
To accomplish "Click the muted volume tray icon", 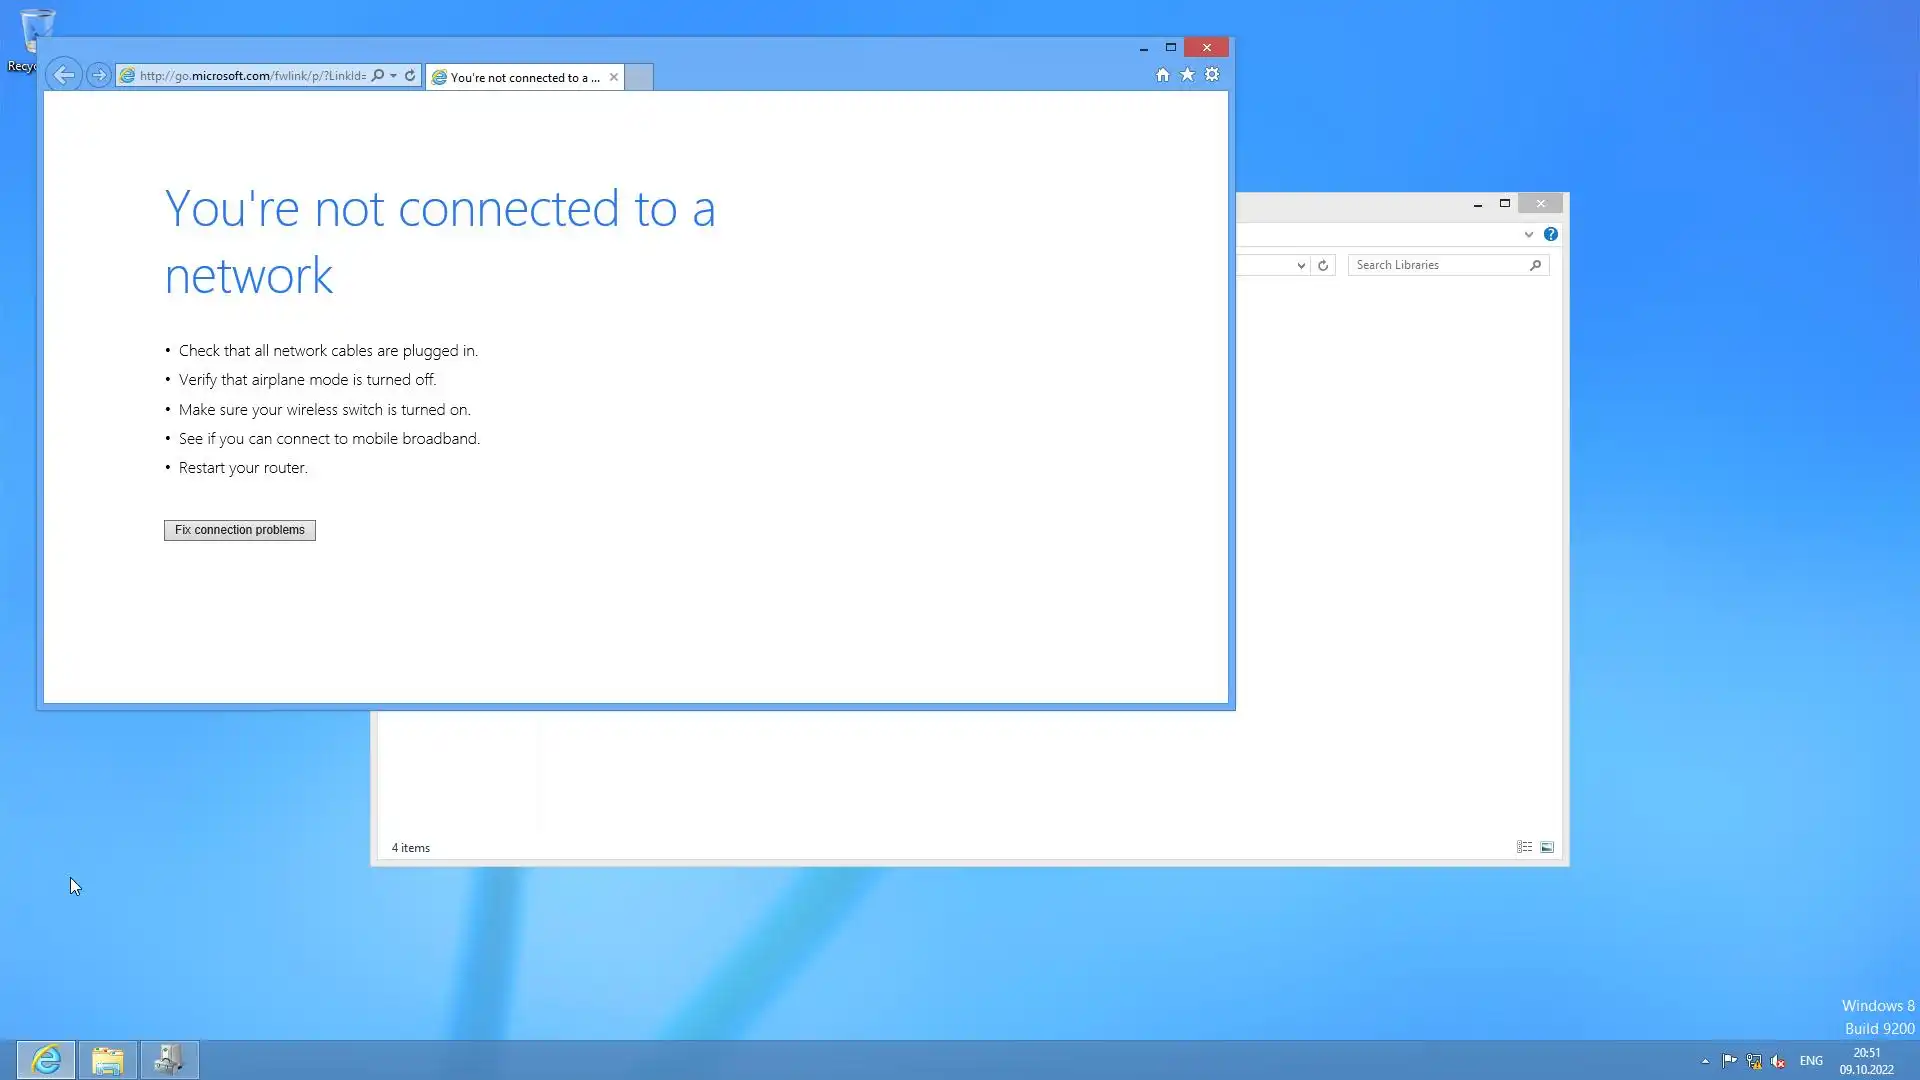I will click(1778, 1061).
